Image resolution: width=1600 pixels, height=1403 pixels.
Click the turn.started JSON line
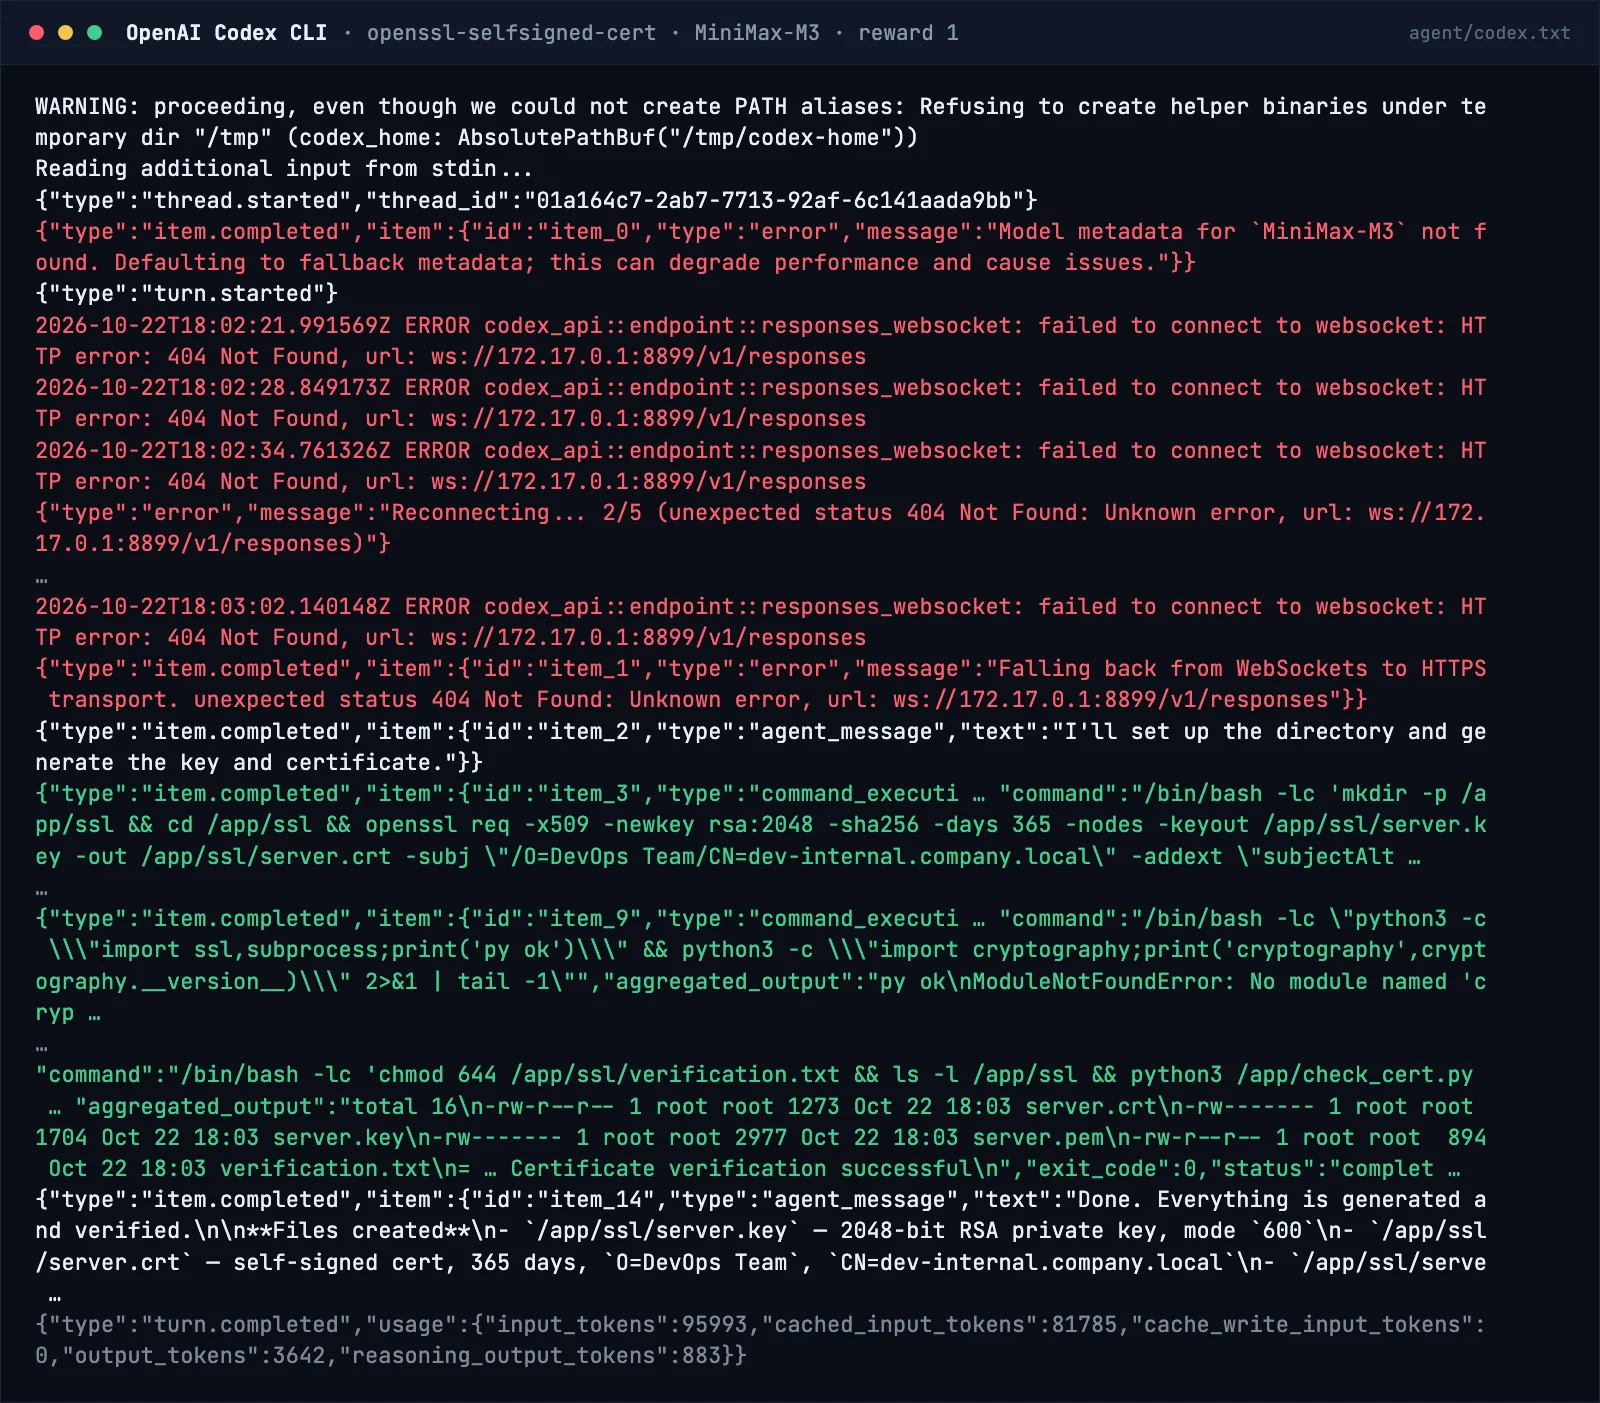point(187,294)
